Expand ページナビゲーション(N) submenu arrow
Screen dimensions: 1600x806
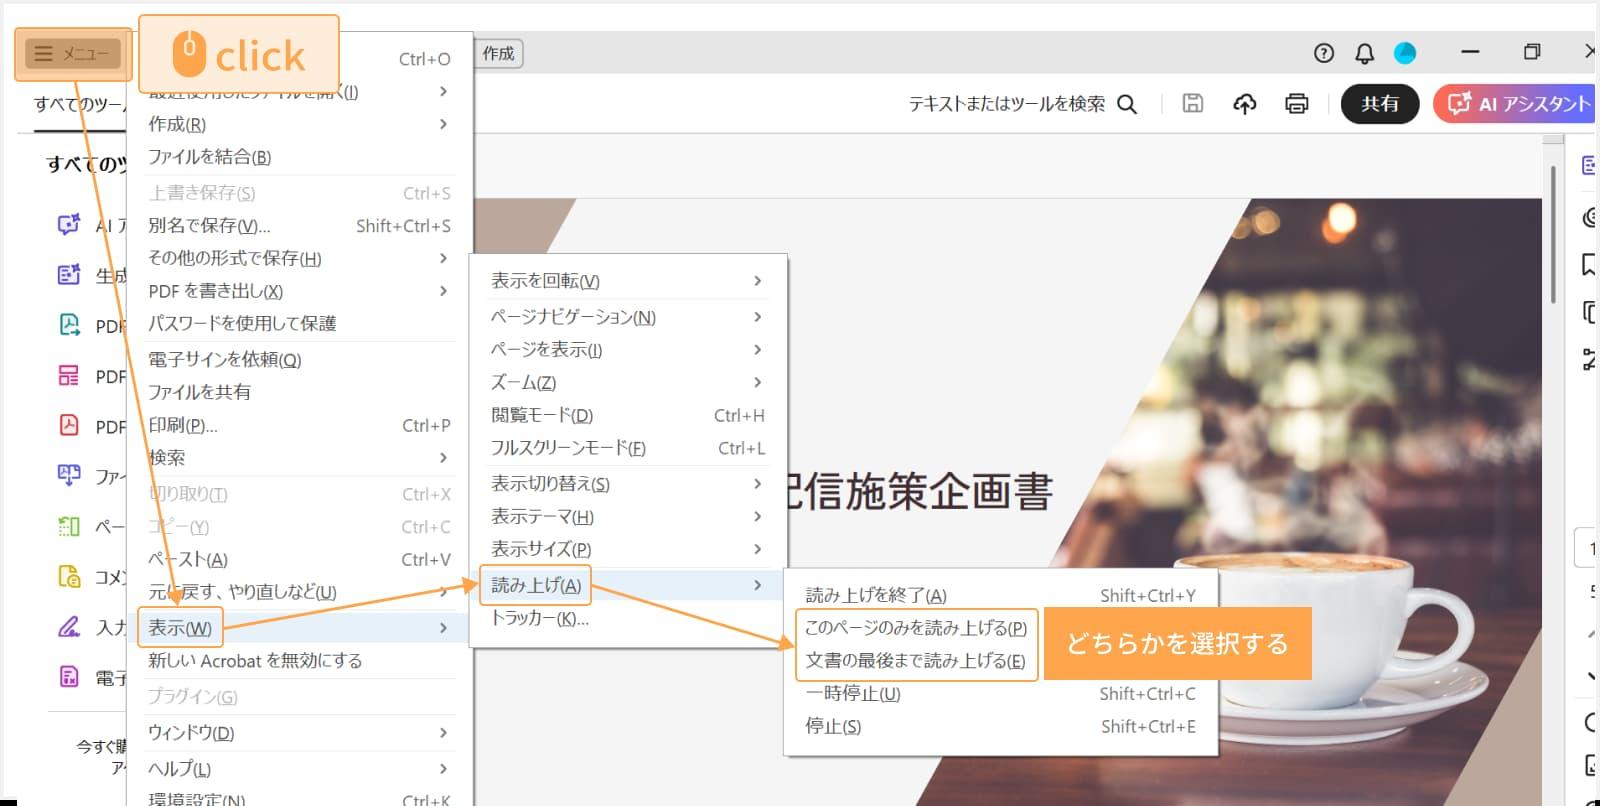click(x=757, y=317)
